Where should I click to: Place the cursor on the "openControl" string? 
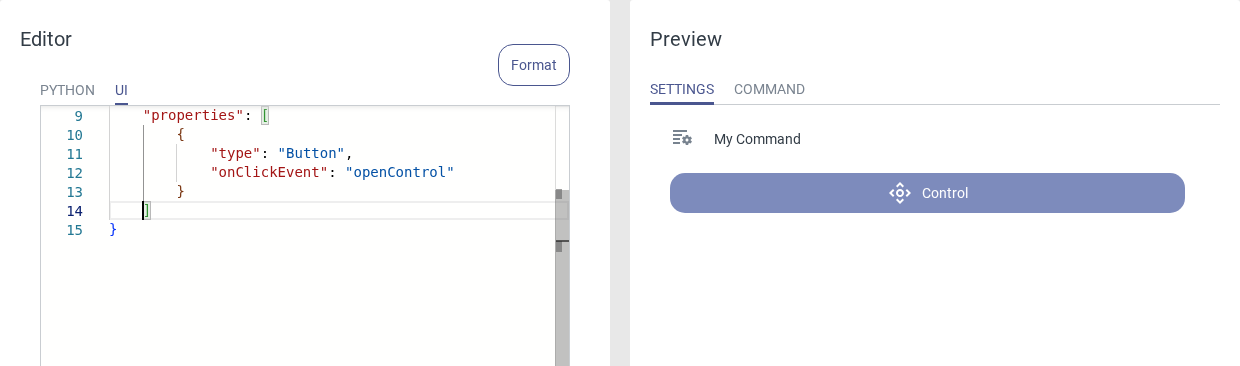tap(400, 173)
